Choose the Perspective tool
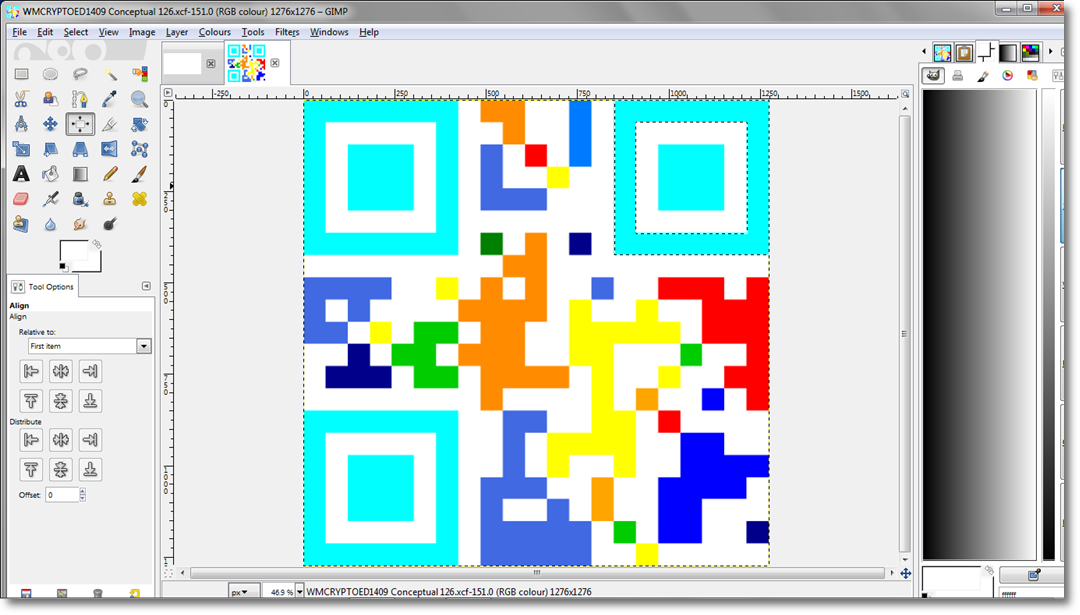The height and width of the screenshot is (615, 1080). pos(80,149)
